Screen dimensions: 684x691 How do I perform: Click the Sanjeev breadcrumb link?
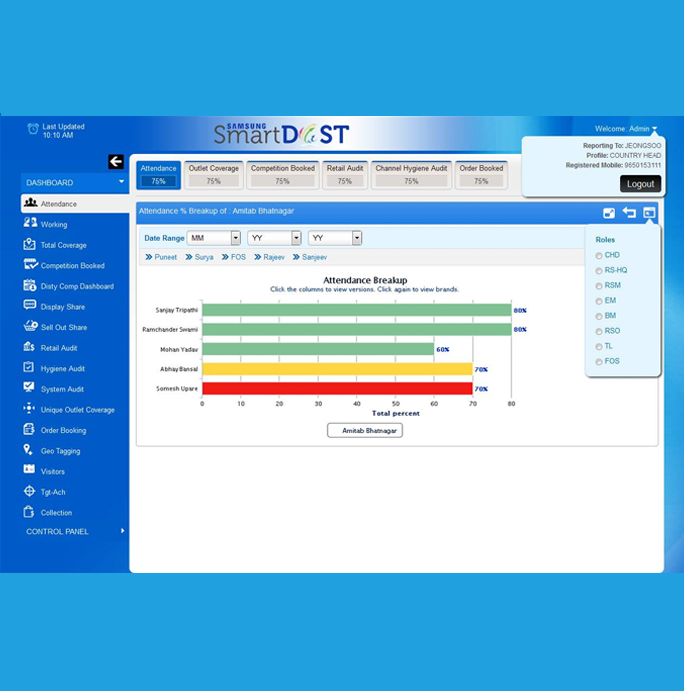[x=314, y=257]
